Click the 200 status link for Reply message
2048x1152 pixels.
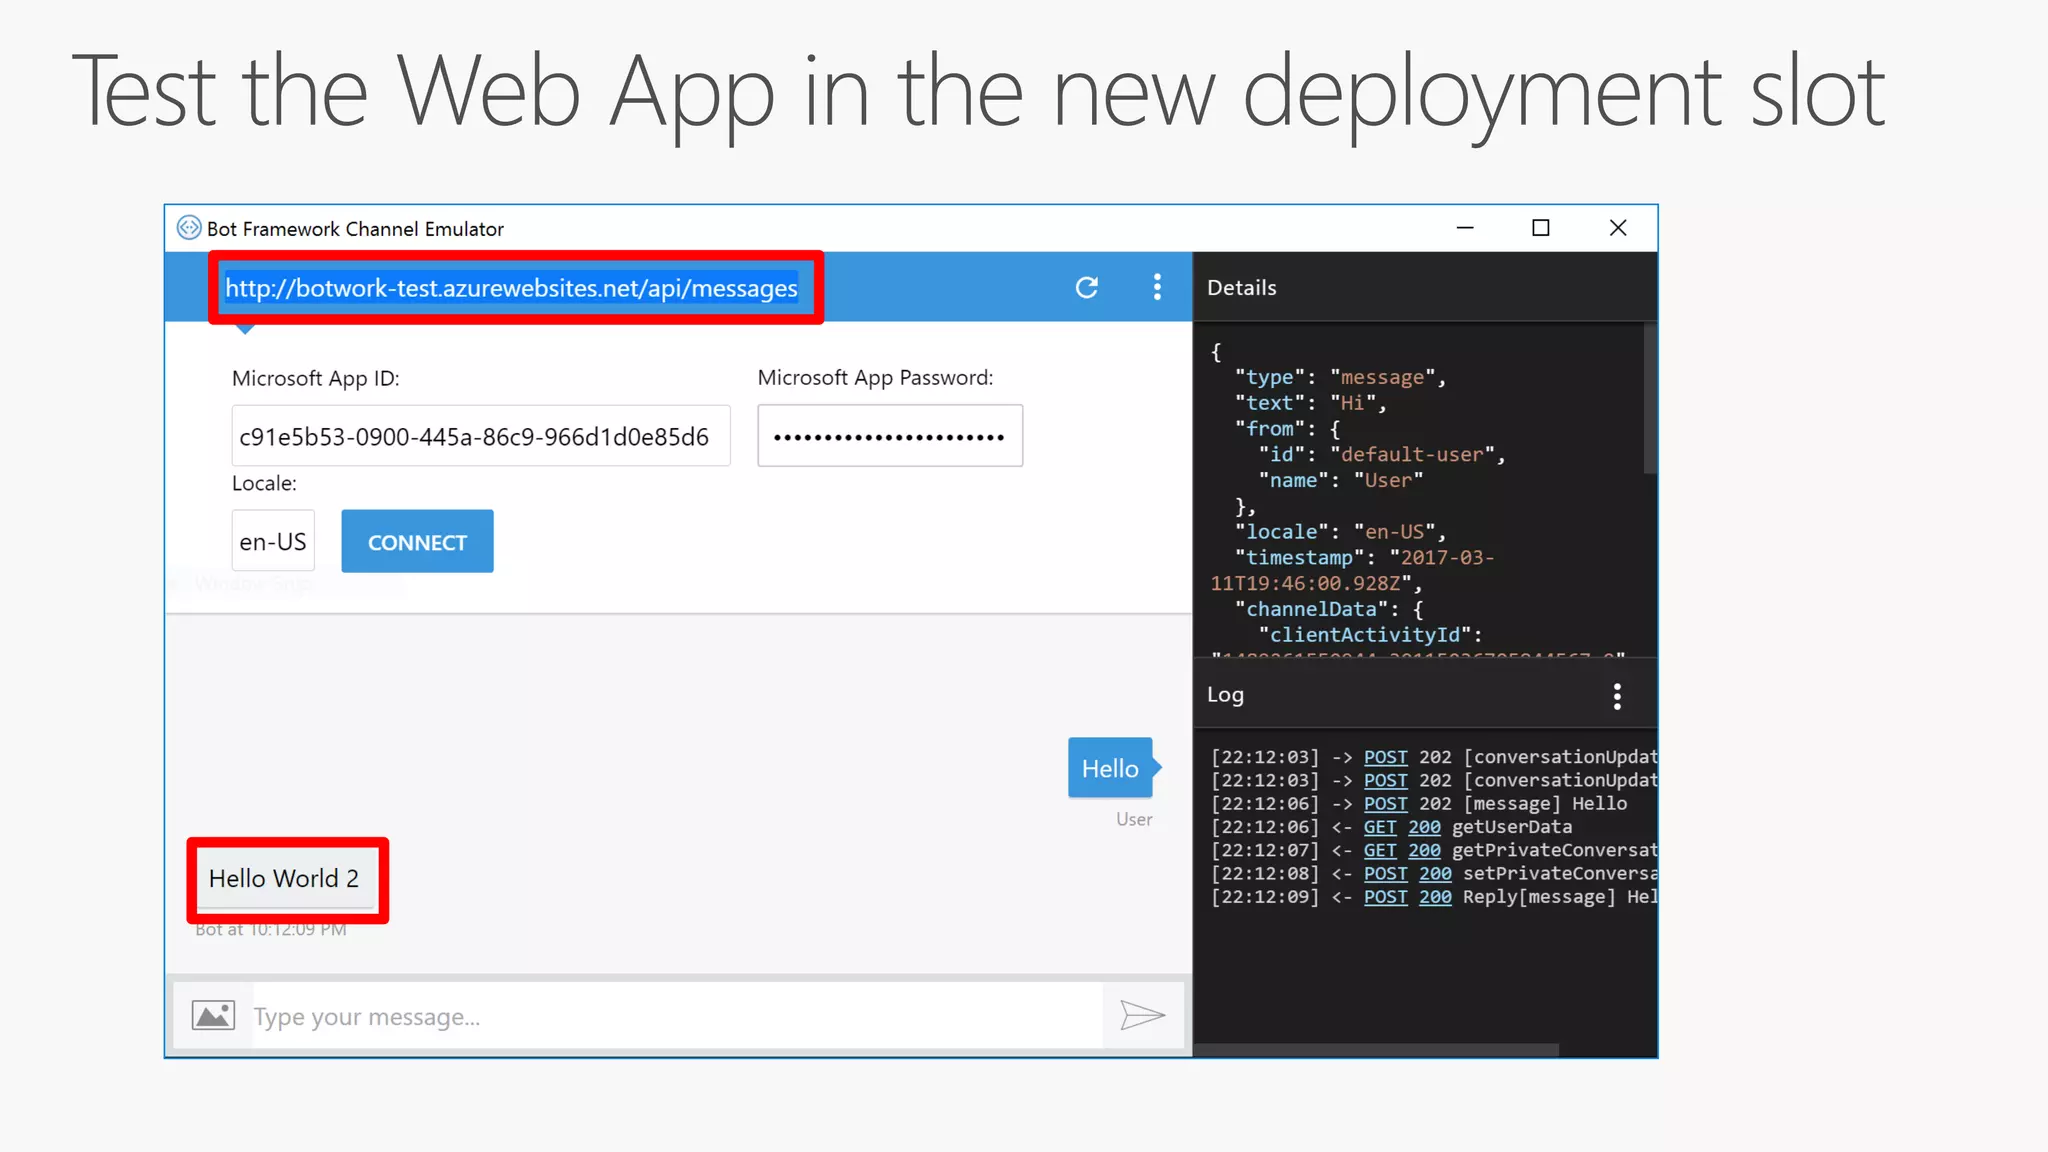click(1435, 897)
